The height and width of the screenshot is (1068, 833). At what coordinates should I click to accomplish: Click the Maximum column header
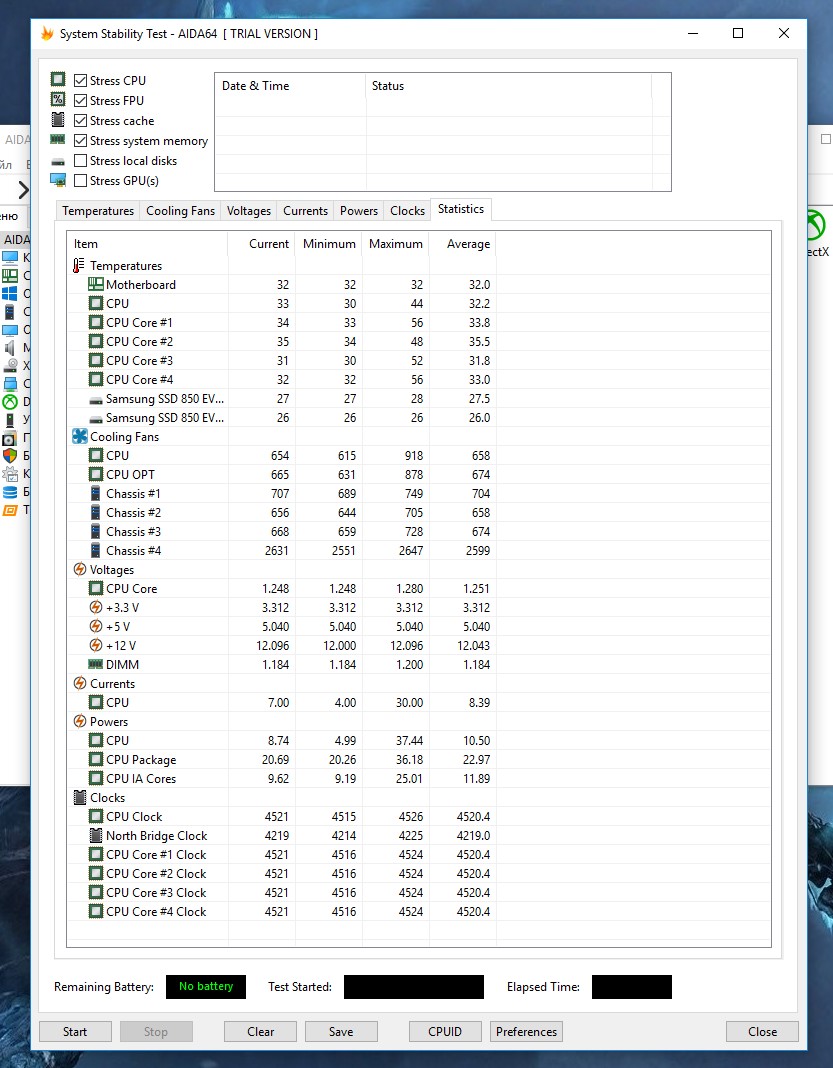pos(396,244)
